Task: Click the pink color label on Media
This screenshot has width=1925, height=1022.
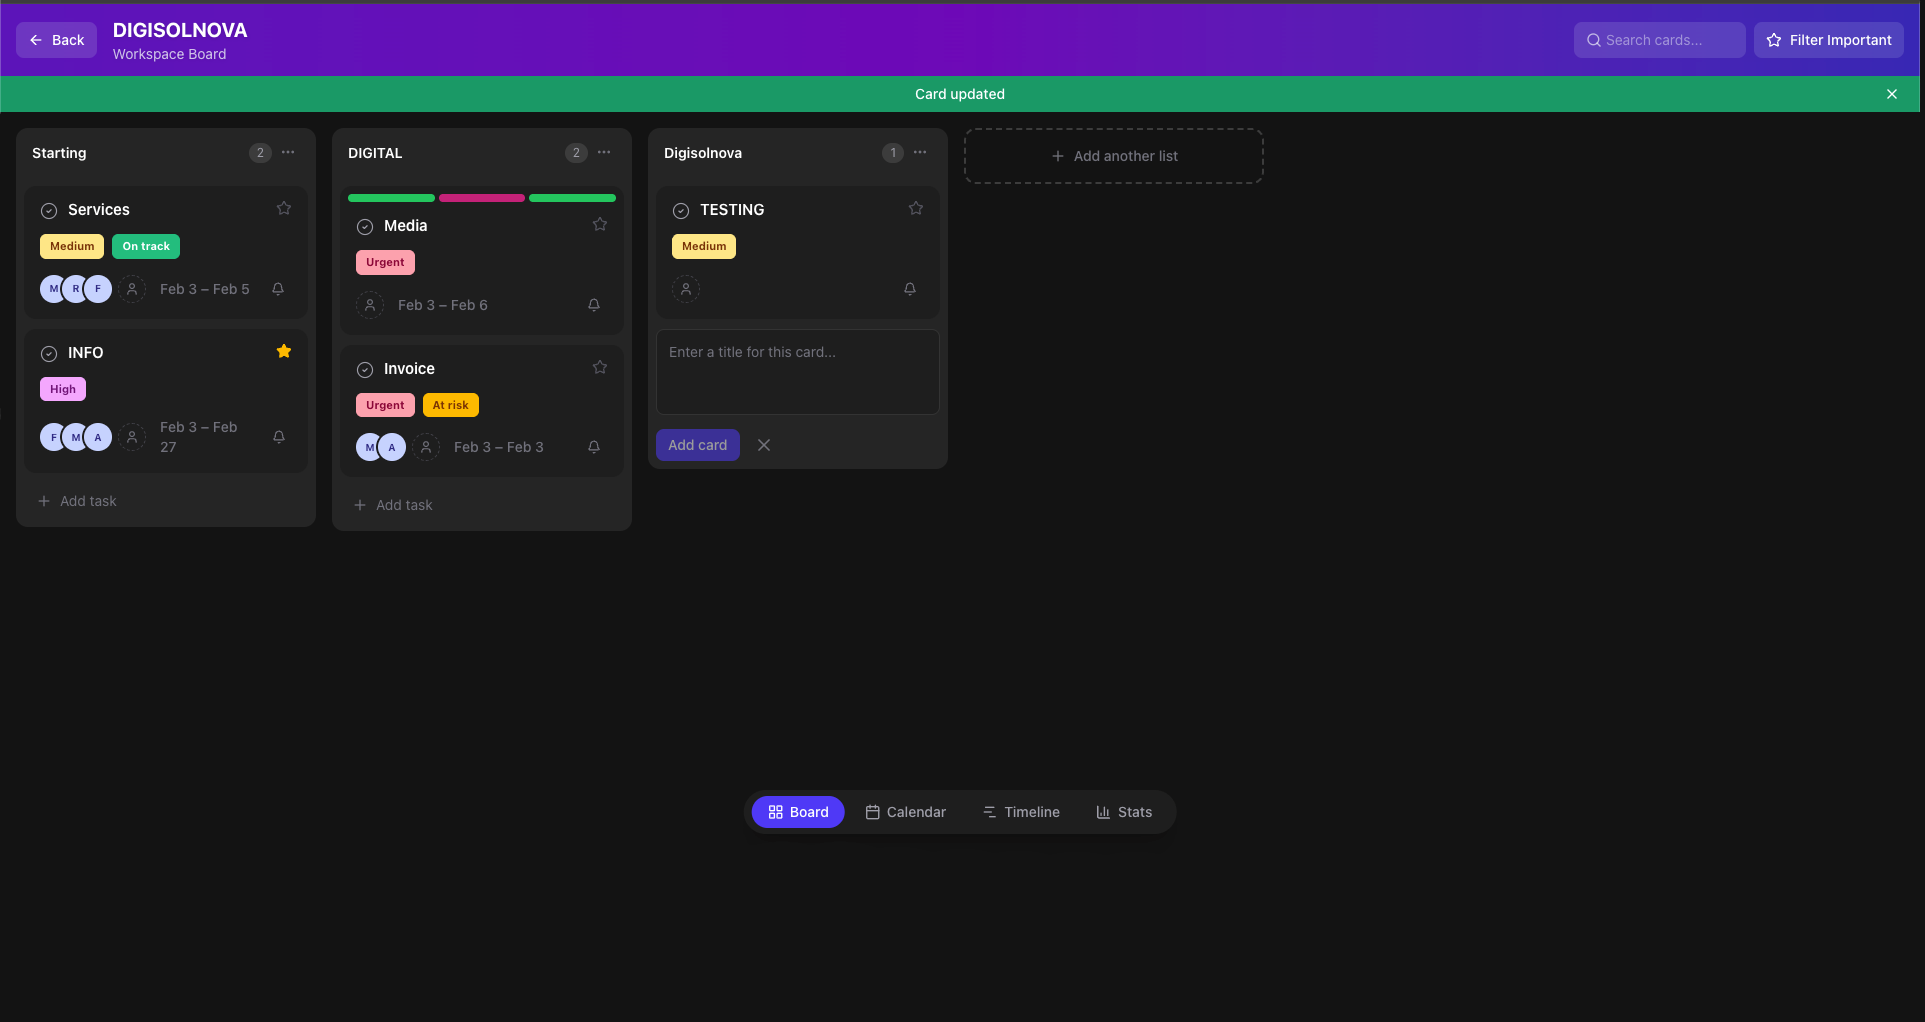Action: point(482,198)
